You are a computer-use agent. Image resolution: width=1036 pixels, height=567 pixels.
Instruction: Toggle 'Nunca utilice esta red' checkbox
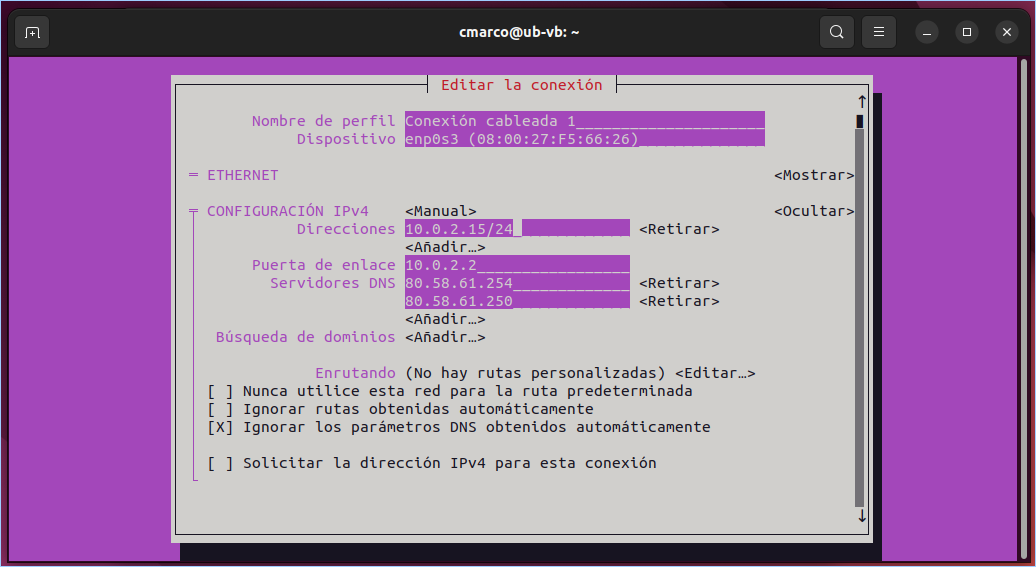click(220, 391)
